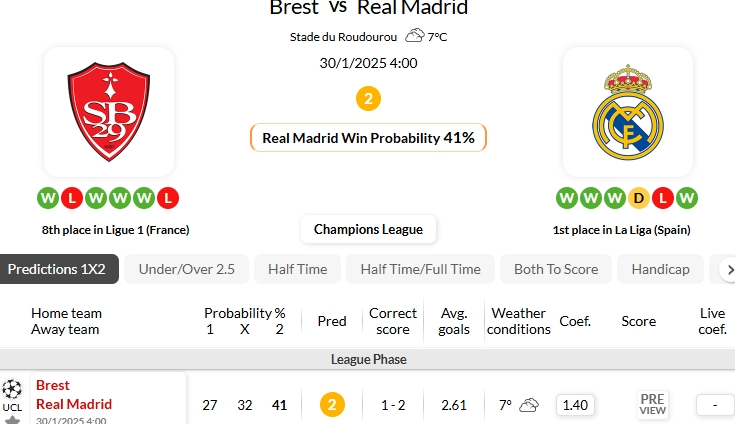735x424 pixels.
Task: Open the Brest team link in the table
Action: (x=53, y=385)
